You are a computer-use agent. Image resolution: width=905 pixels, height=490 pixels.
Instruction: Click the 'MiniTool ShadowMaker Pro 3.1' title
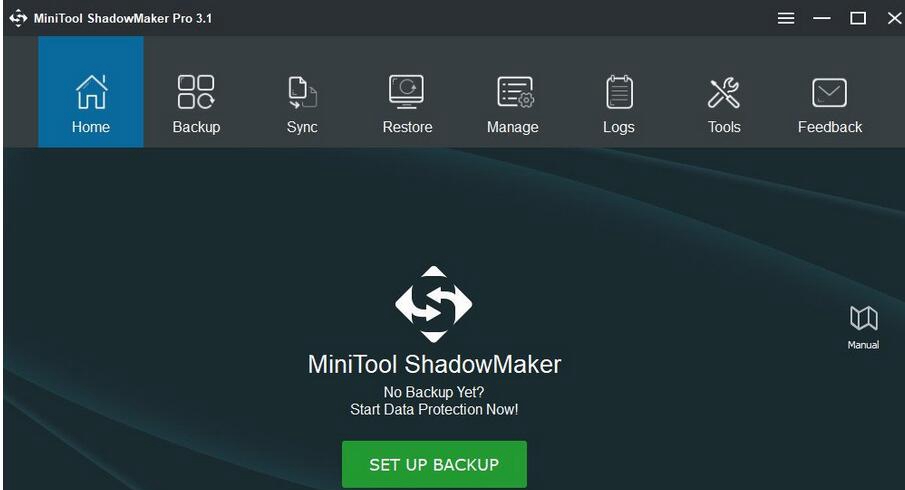(x=122, y=18)
